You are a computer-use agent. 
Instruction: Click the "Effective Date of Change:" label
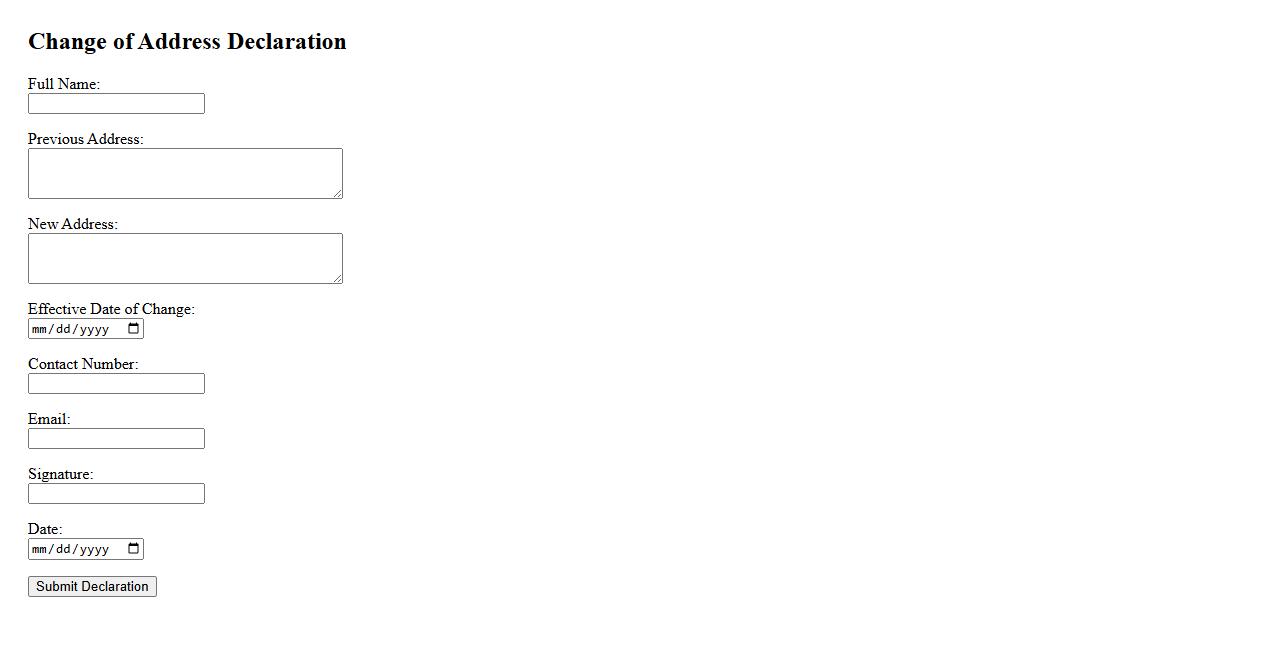[x=111, y=309]
